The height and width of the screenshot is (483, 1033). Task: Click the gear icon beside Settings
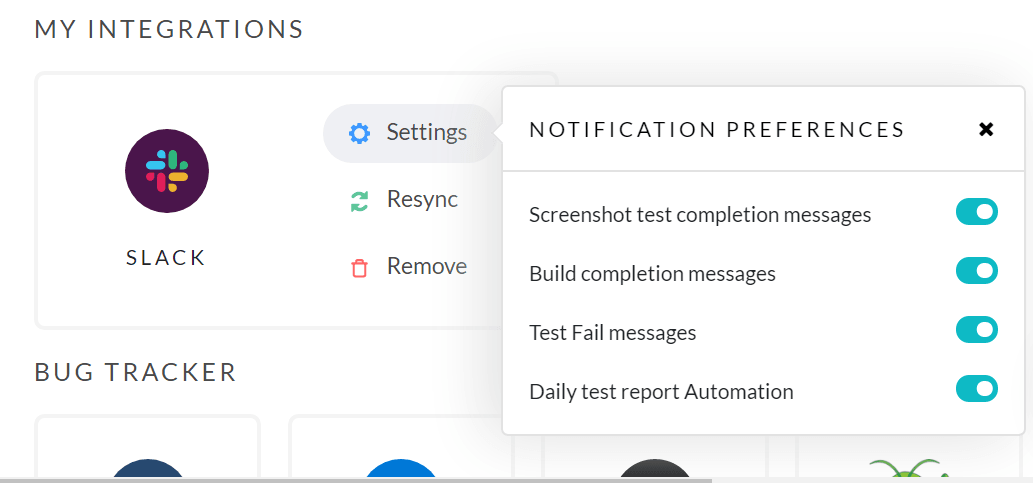(x=359, y=133)
